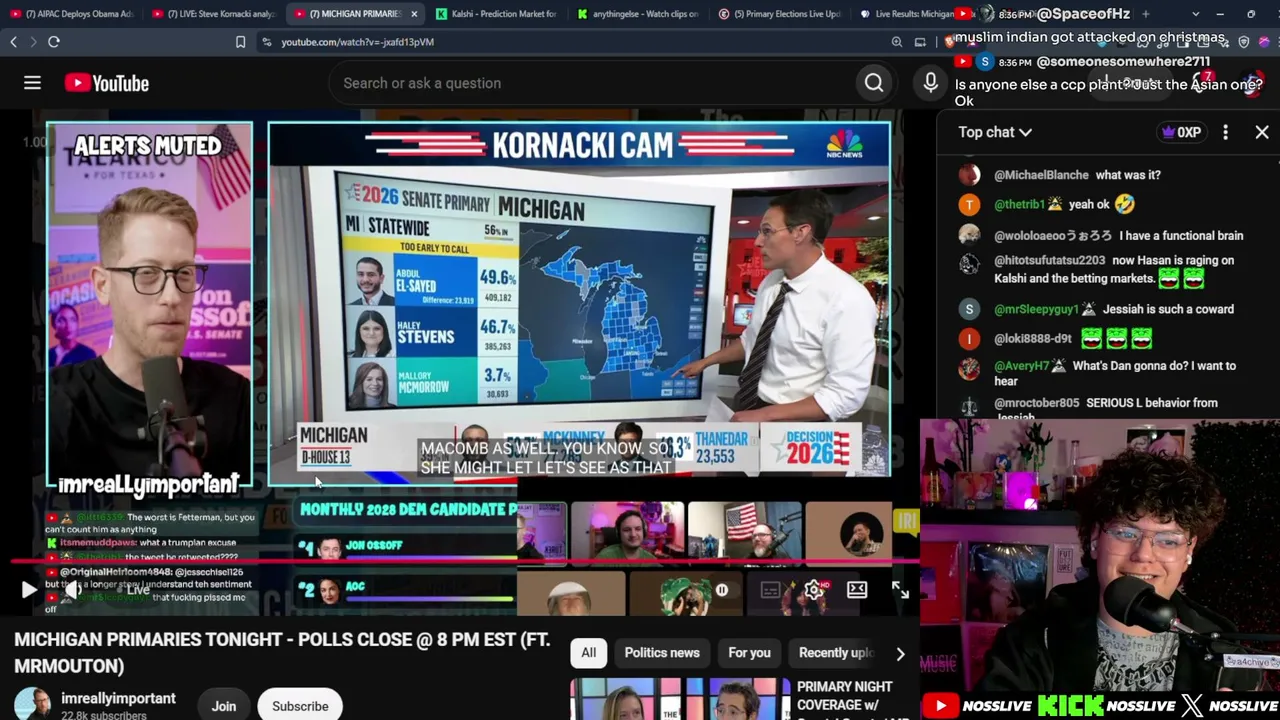
Task: Click @MichaelBlanche username in chat
Action: pos(1041,175)
